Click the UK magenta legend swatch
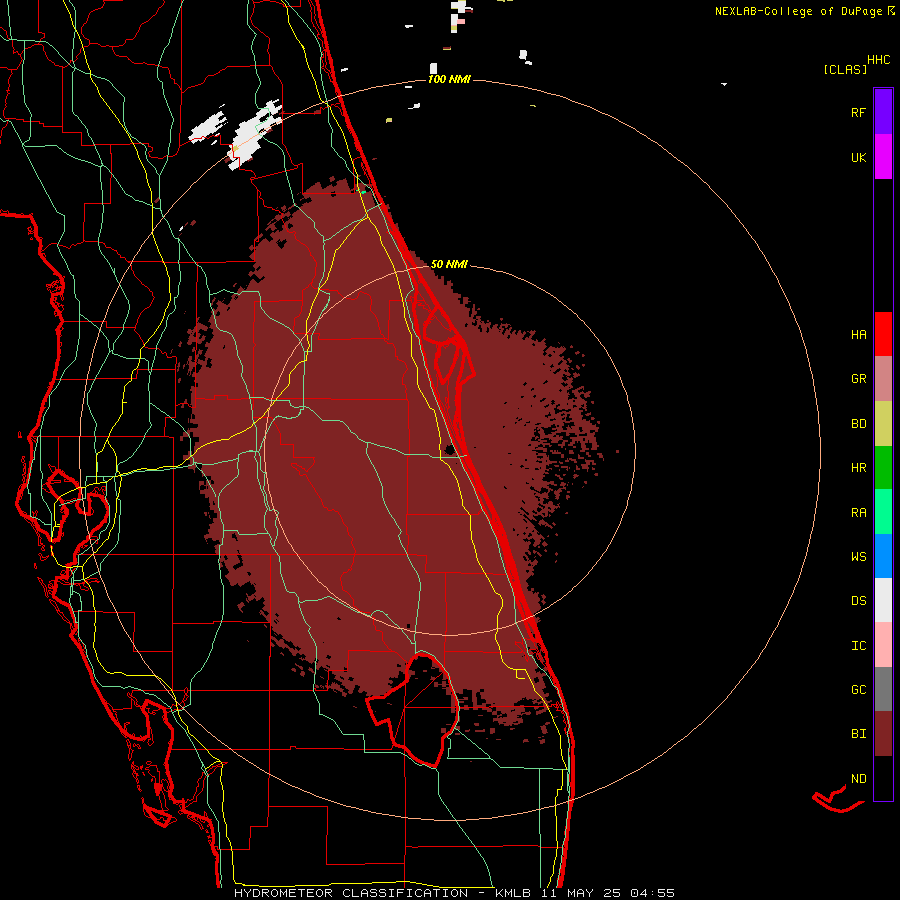This screenshot has width=900, height=900. coord(883,156)
